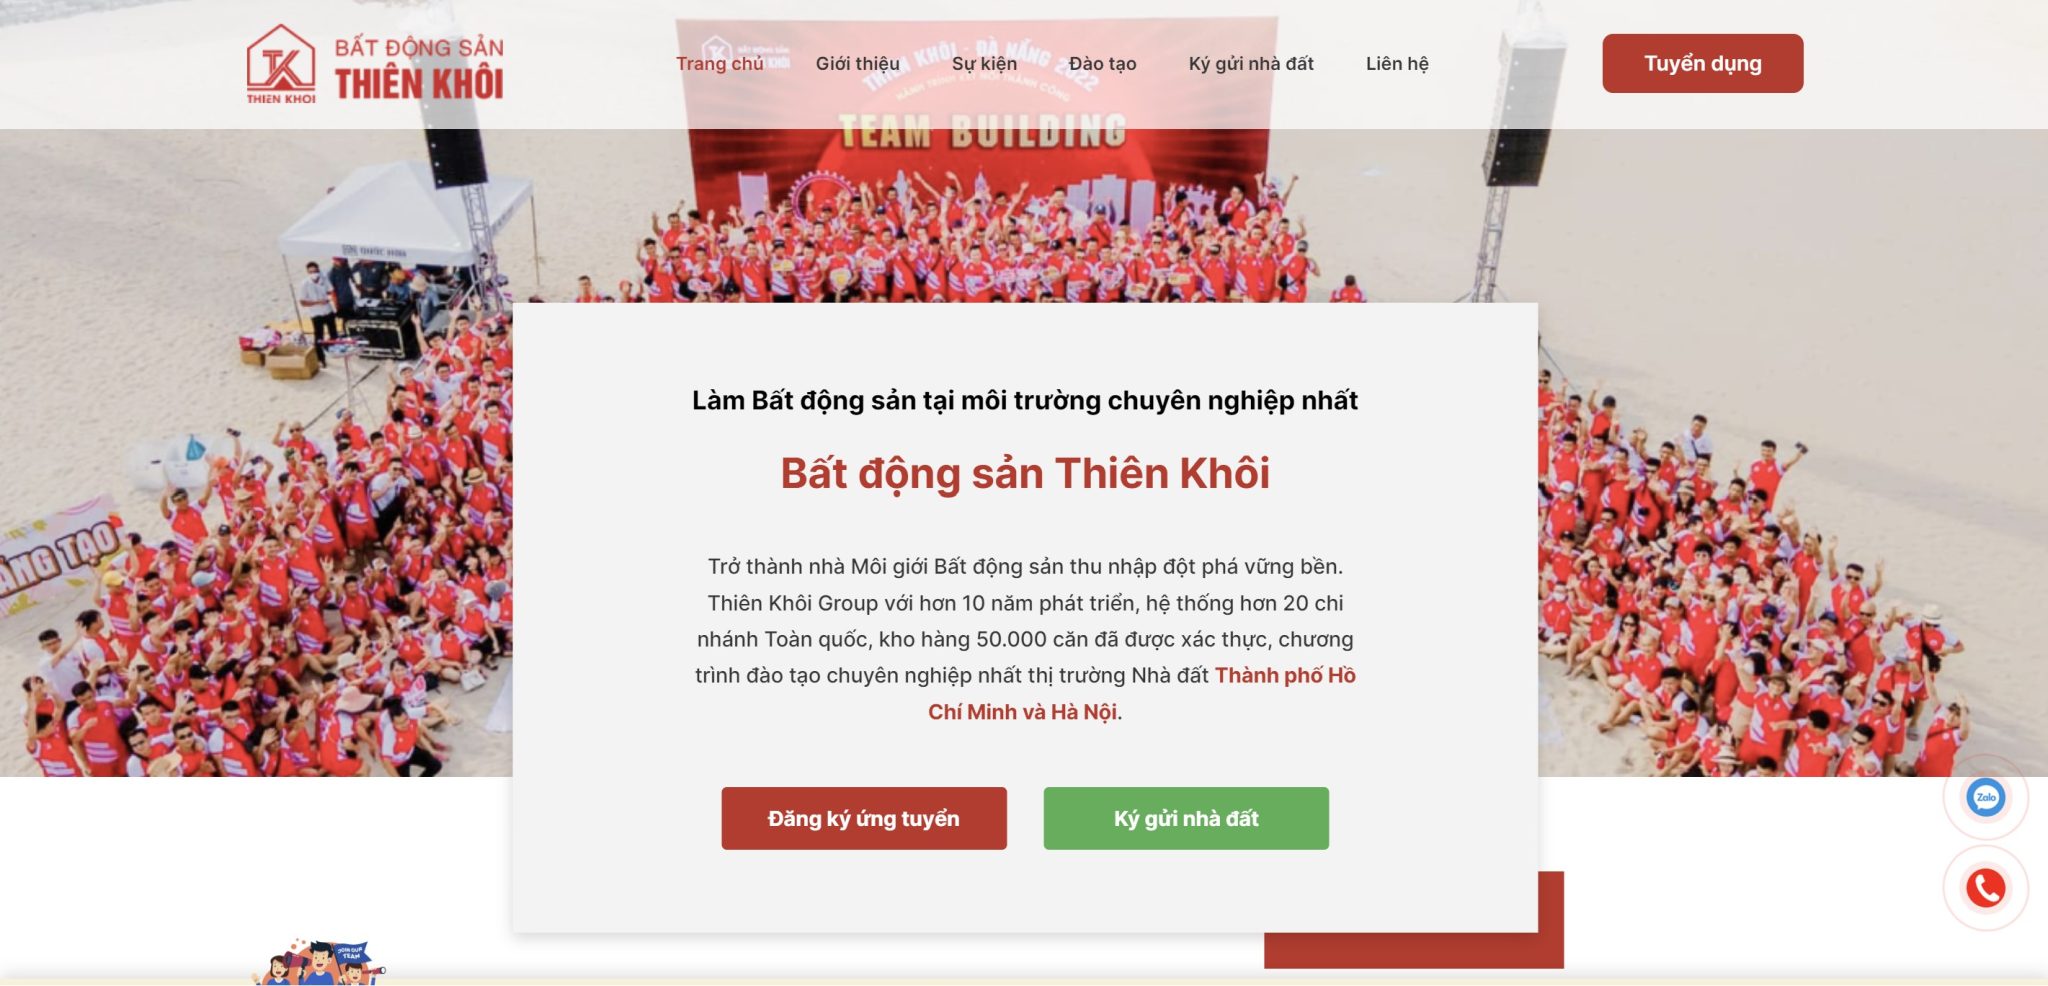Viewport: 2048px width, 986px height.
Task: Click the join our team illustration
Action: point(319,963)
